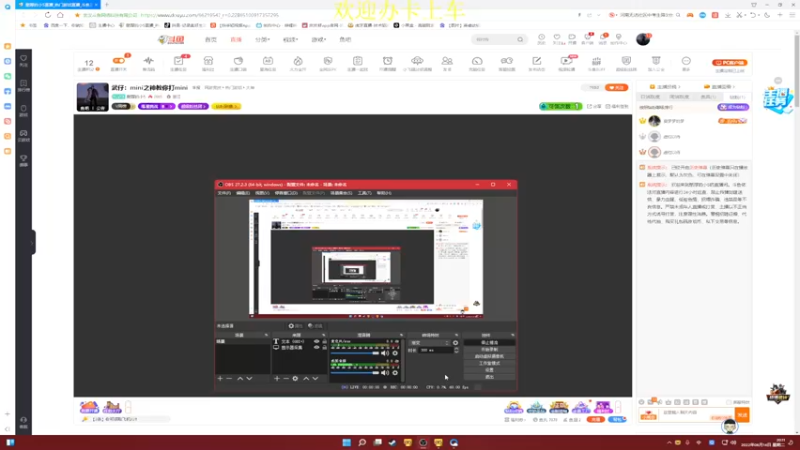Open the alarm clock icon in the streamer toolbar
800x450 pixels.
coord(388,61)
